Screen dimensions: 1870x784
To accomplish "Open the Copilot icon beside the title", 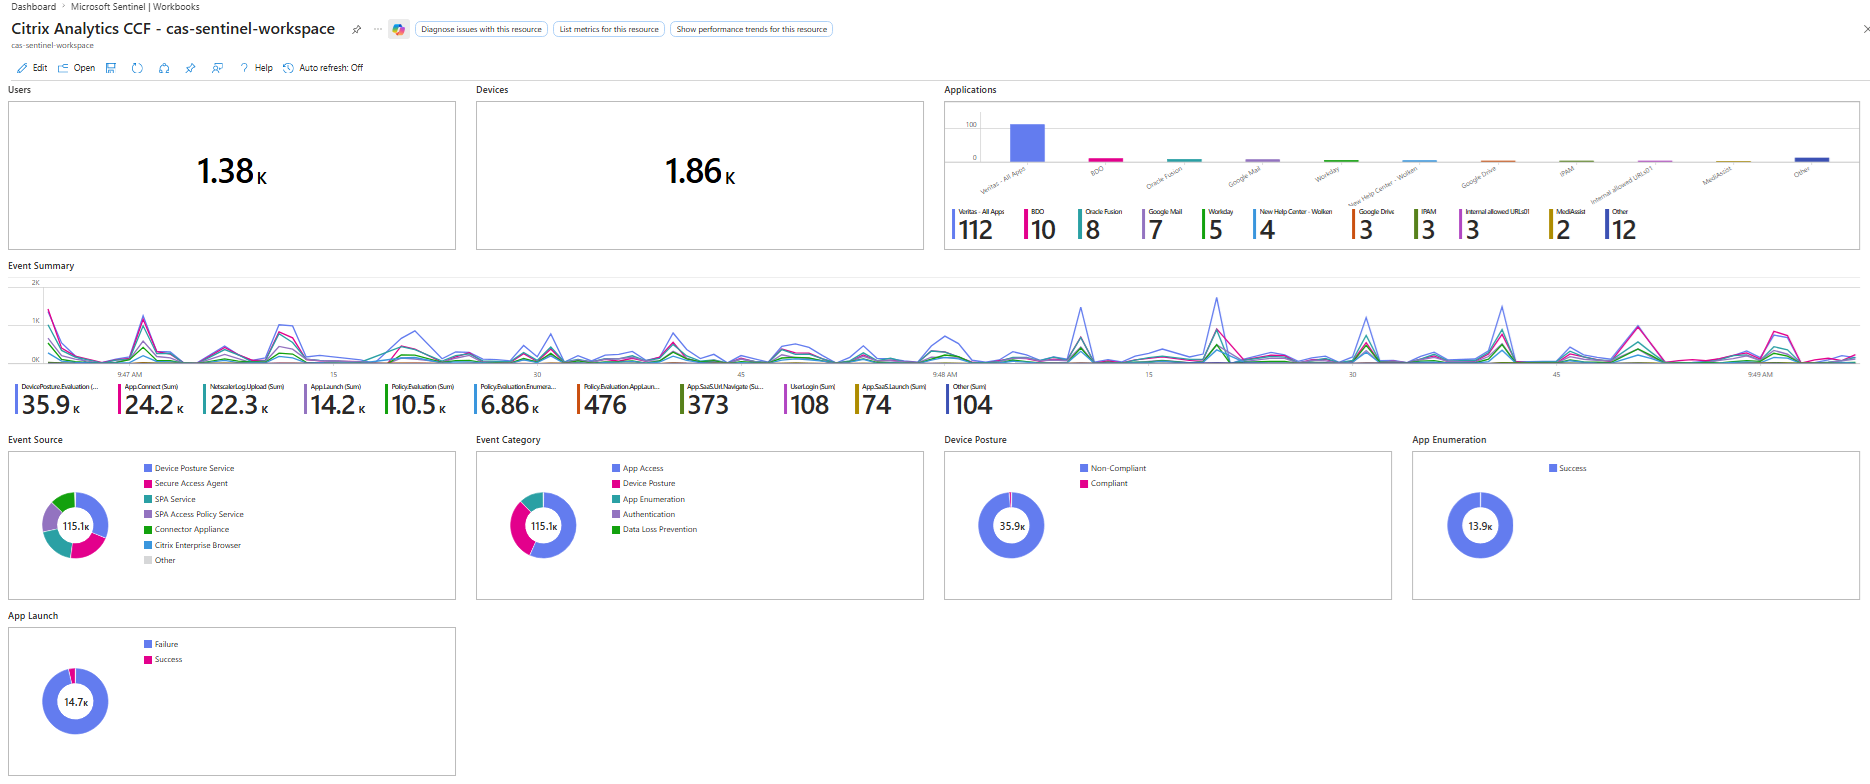I will pos(399,29).
